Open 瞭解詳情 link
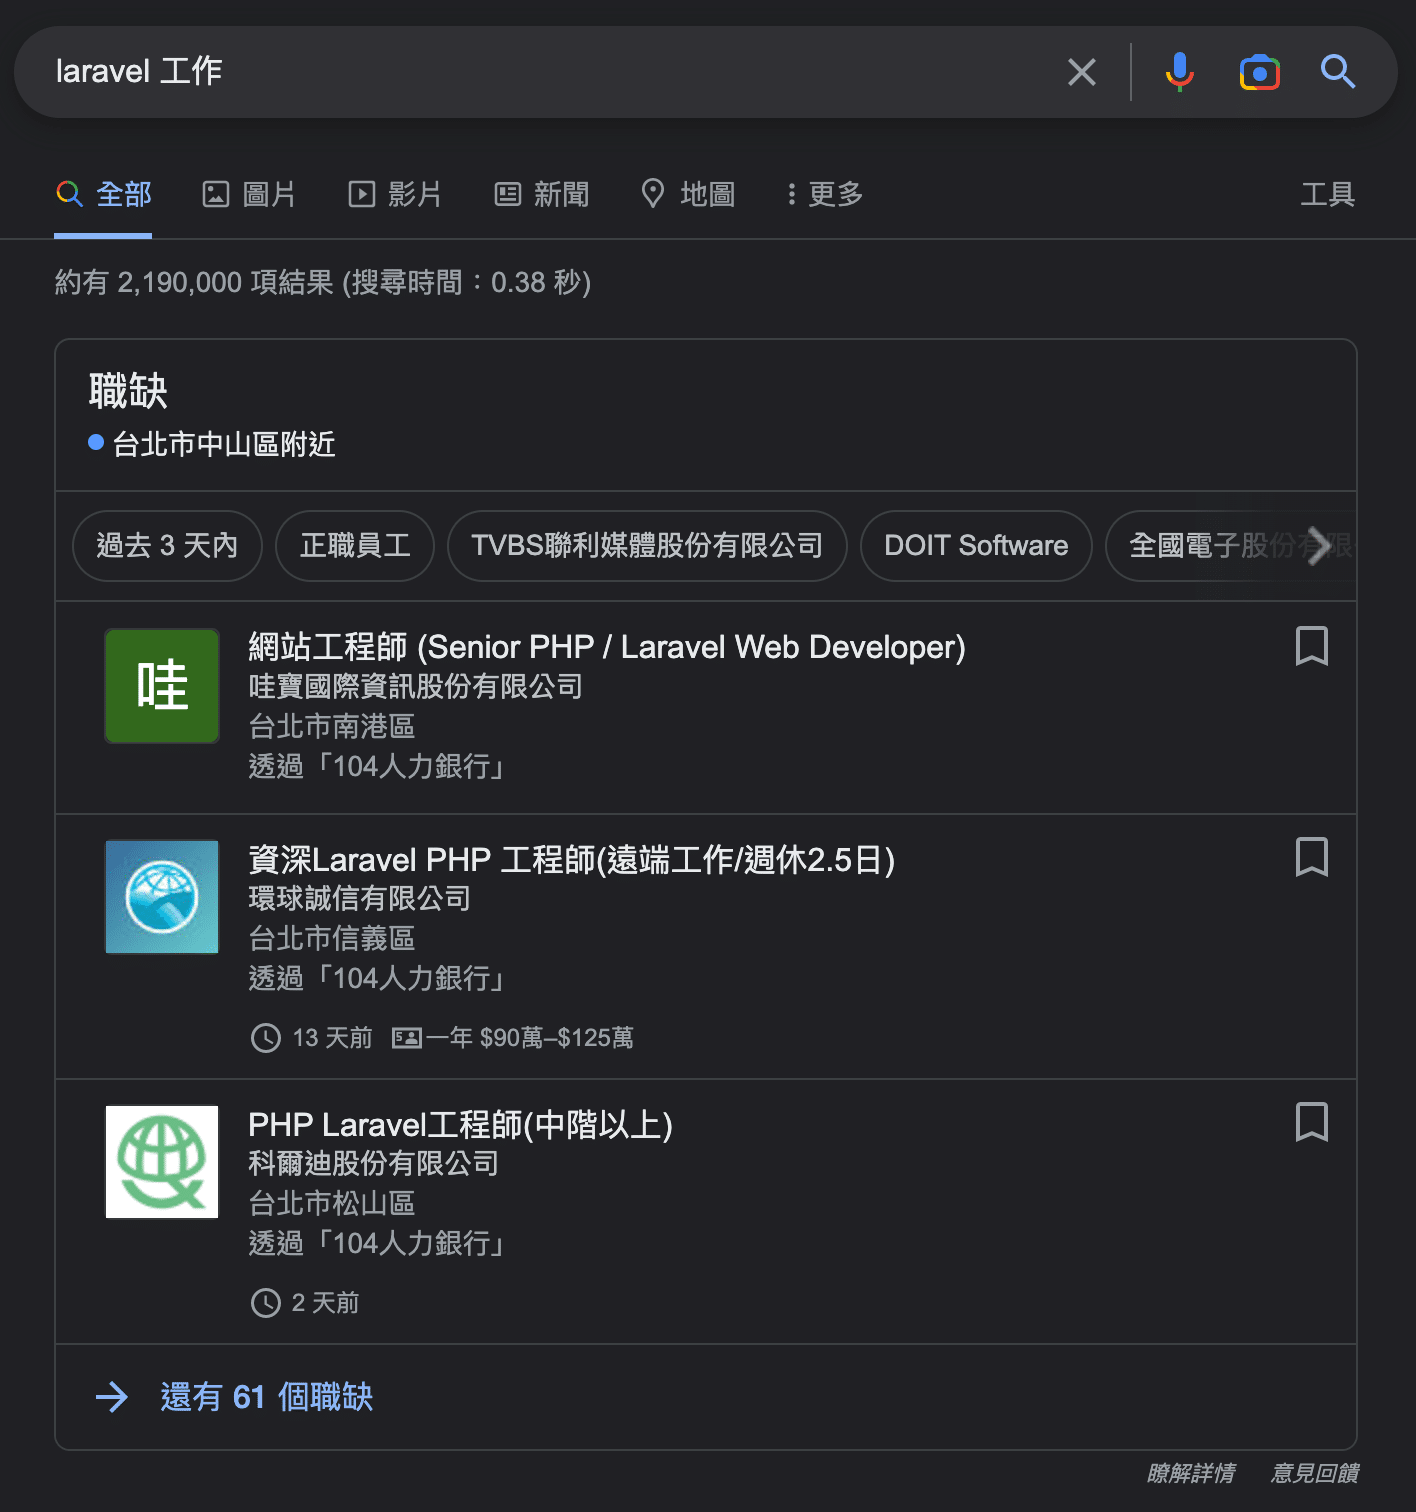This screenshot has height=1512, width=1416. pyautogui.click(x=1190, y=1473)
